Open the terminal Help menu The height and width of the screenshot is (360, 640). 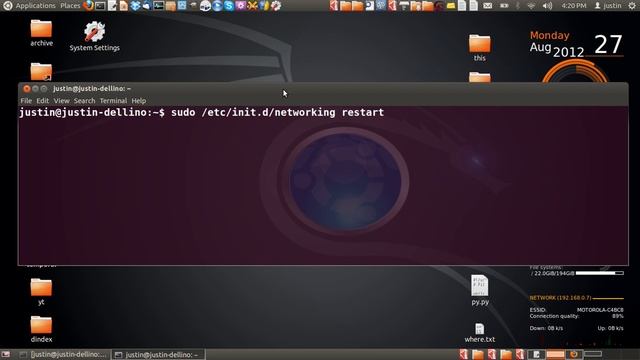139,100
